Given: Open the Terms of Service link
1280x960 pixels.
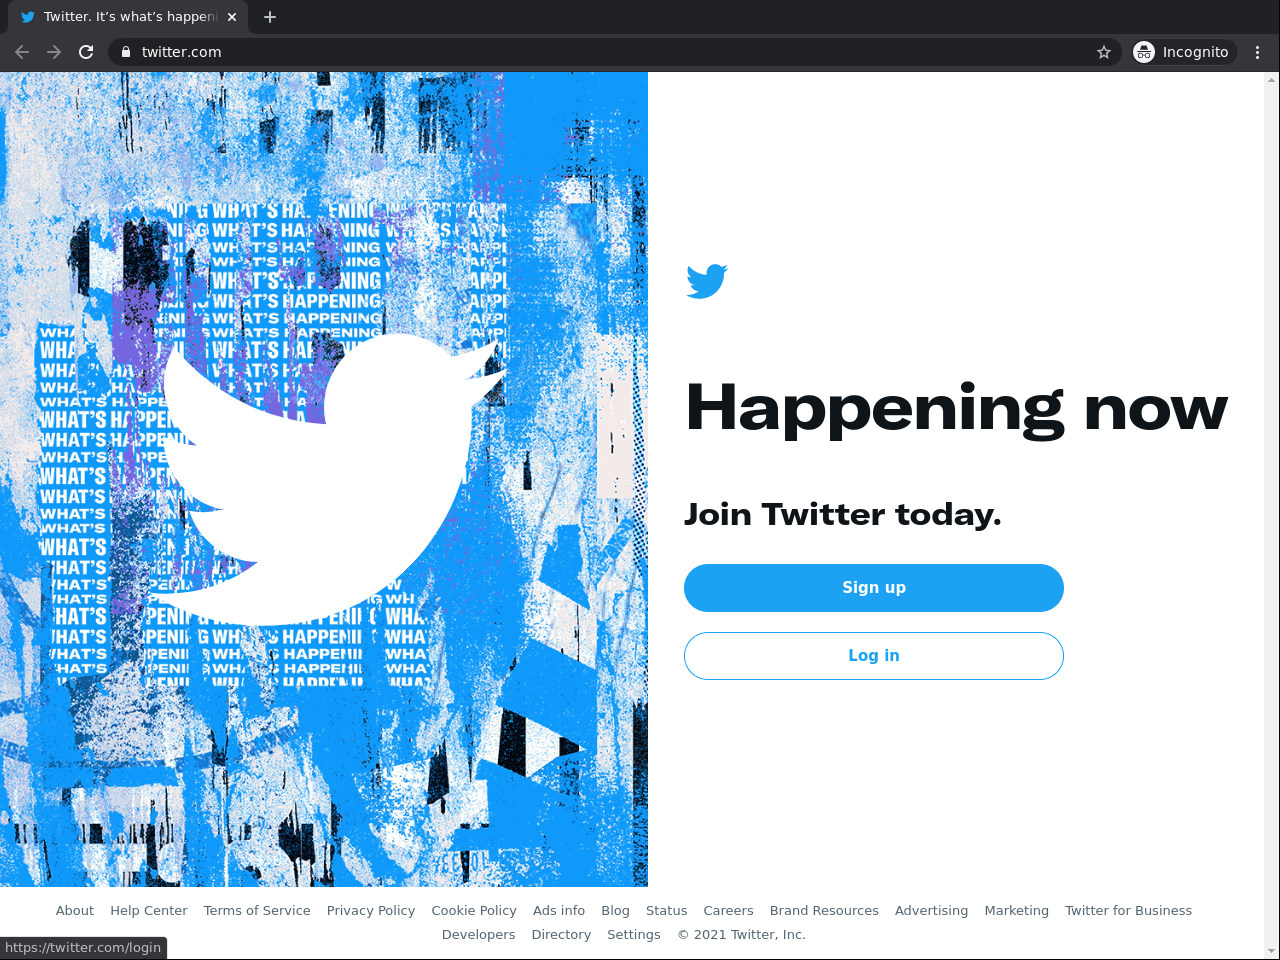Looking at the screenshot, I should [257, 911].
